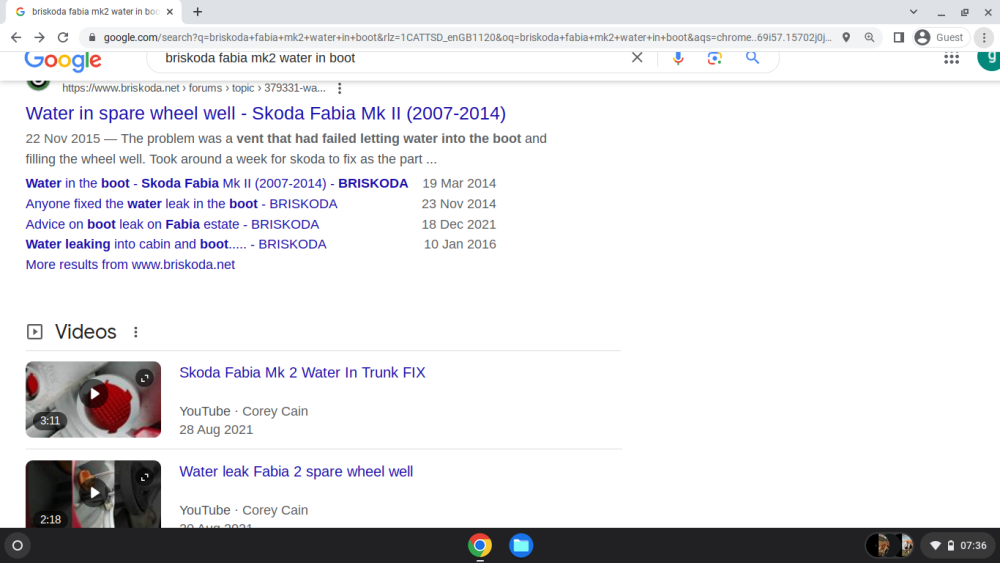The width and height of the screenshot is (1000, 563).
Task: Expand preview on the 3:11 video thumbnail
Action: point(145,378)
